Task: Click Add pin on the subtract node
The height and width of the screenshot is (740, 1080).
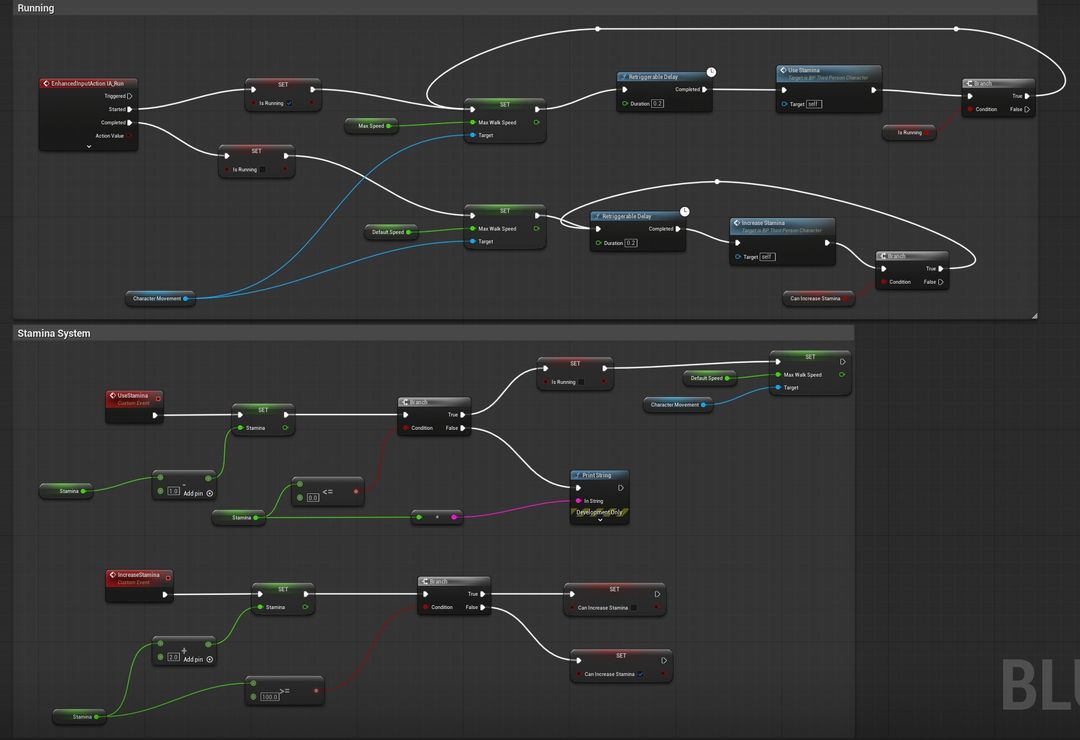Action: (209, 492)
